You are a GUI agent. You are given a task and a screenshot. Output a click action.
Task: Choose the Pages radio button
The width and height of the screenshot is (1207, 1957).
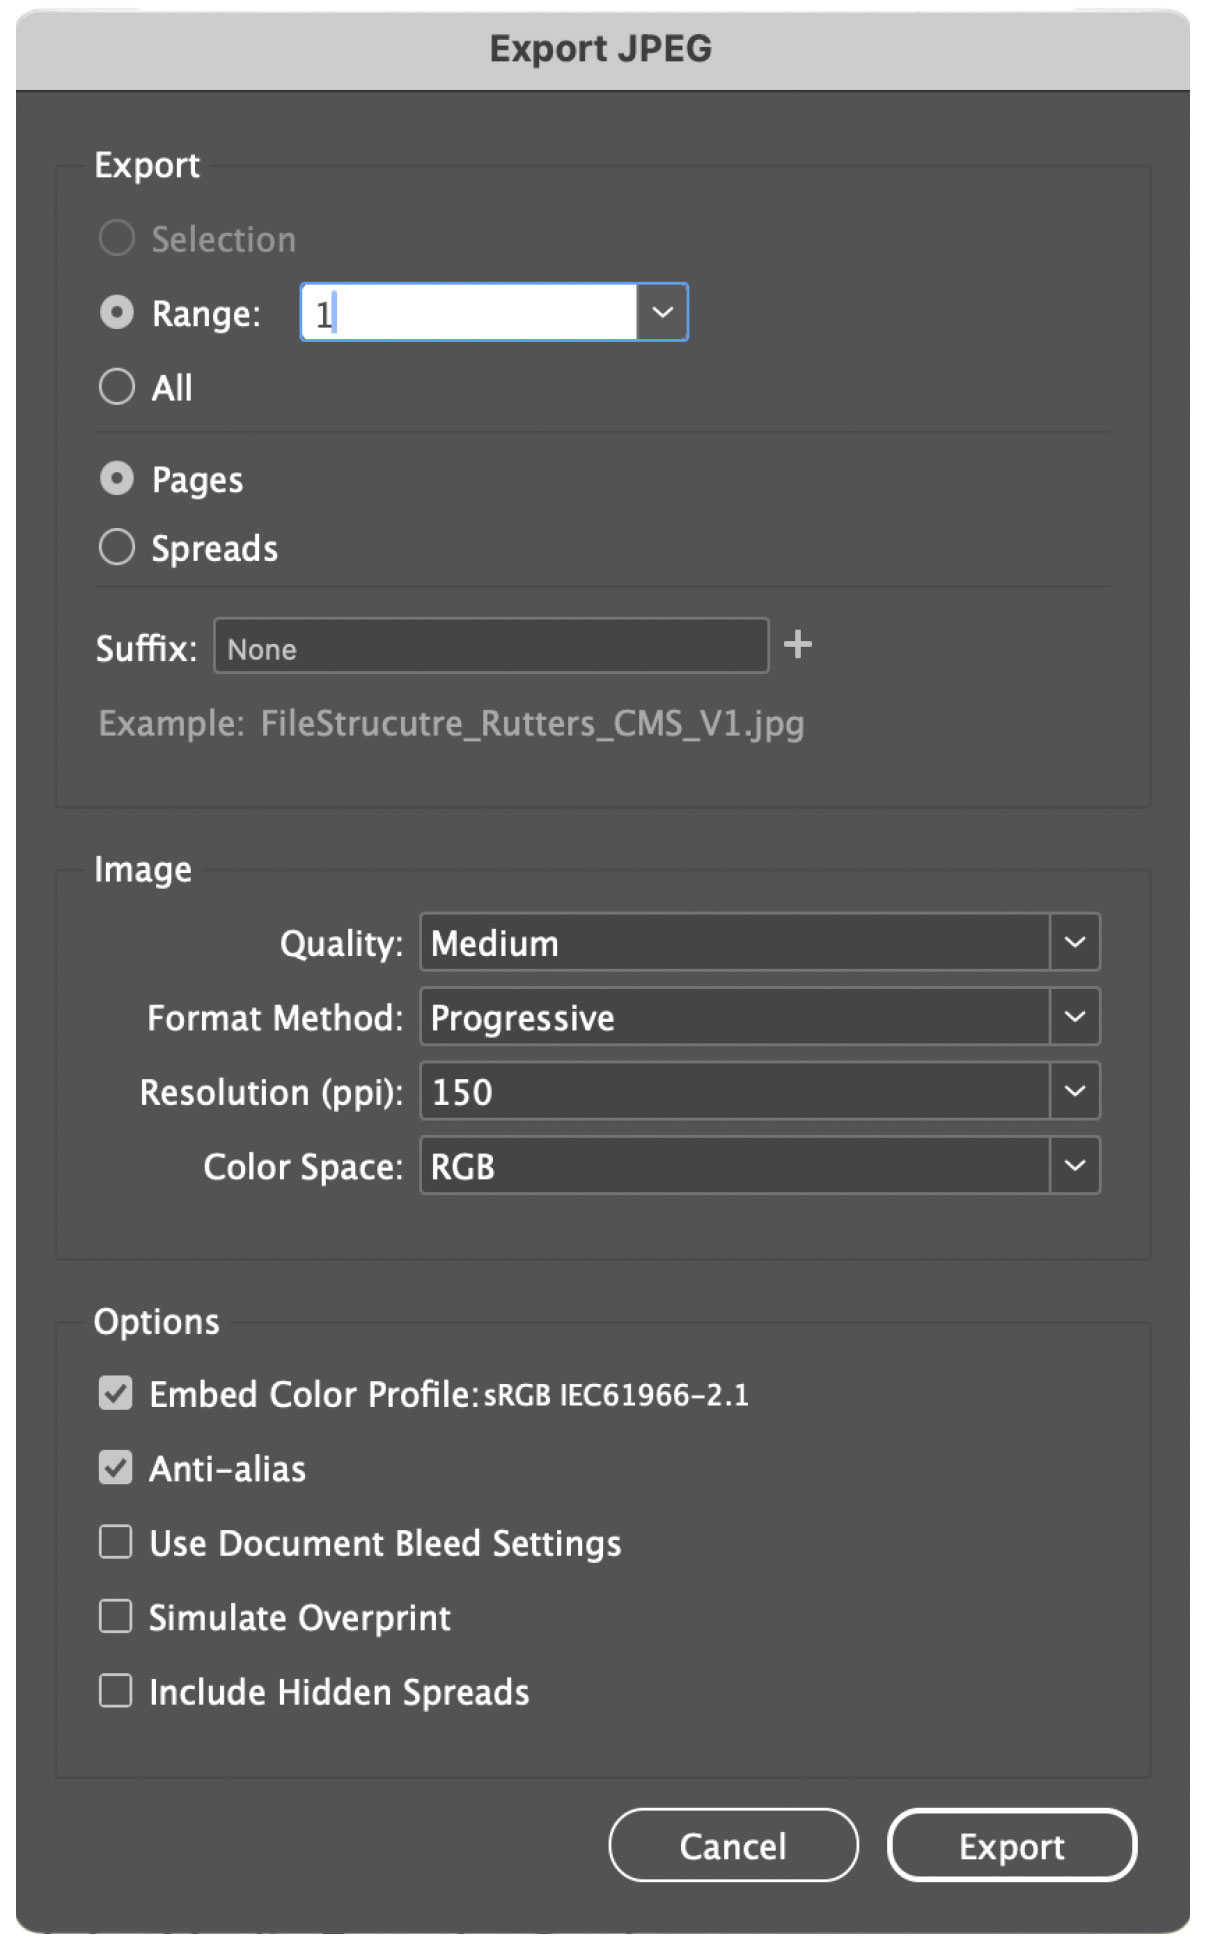pyautogui.click(x=117, y=479)
